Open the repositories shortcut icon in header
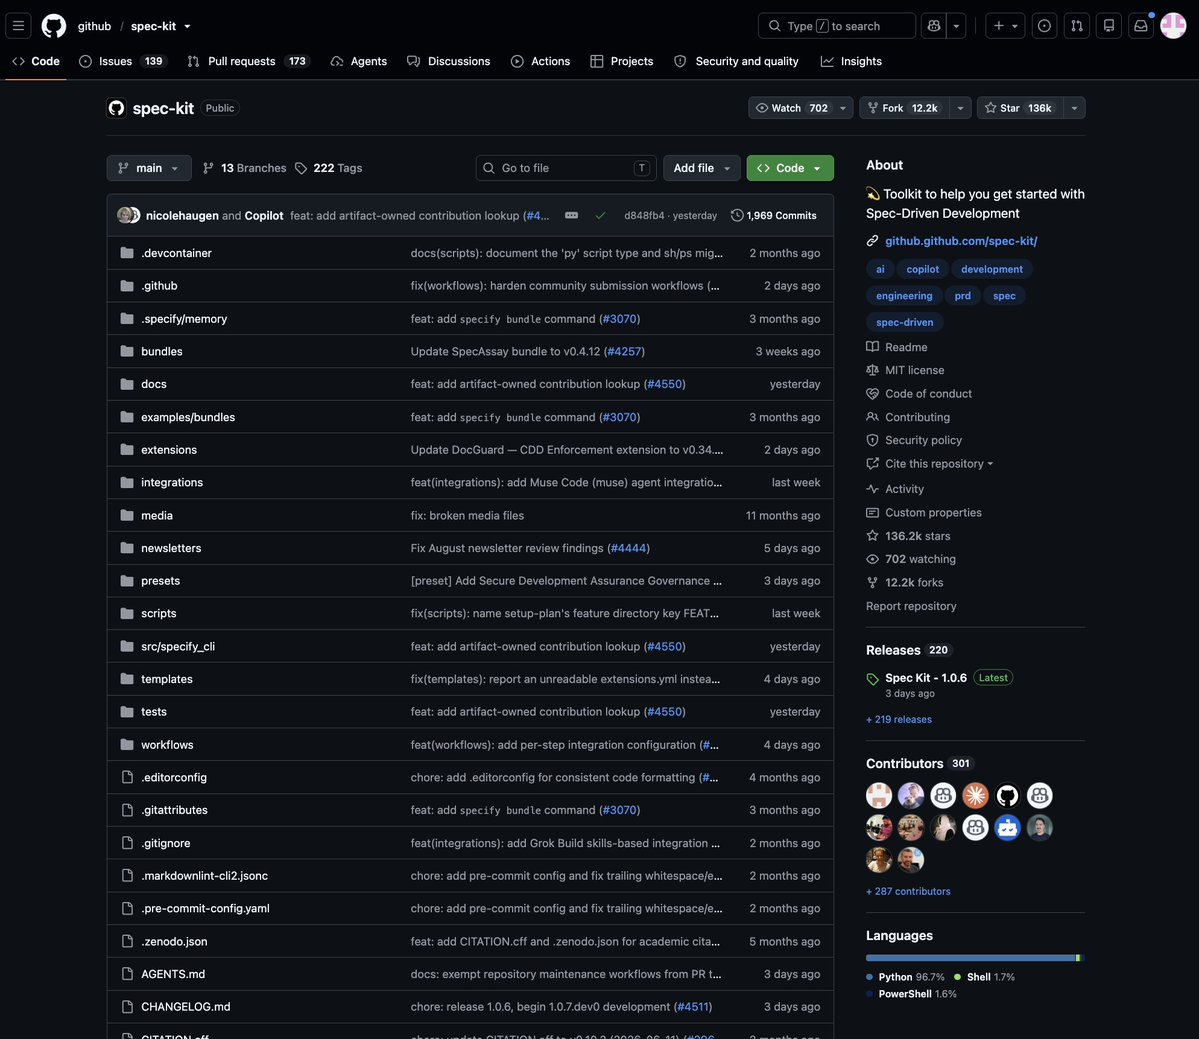The image size is (1199, 1039). pos(1109,26)
